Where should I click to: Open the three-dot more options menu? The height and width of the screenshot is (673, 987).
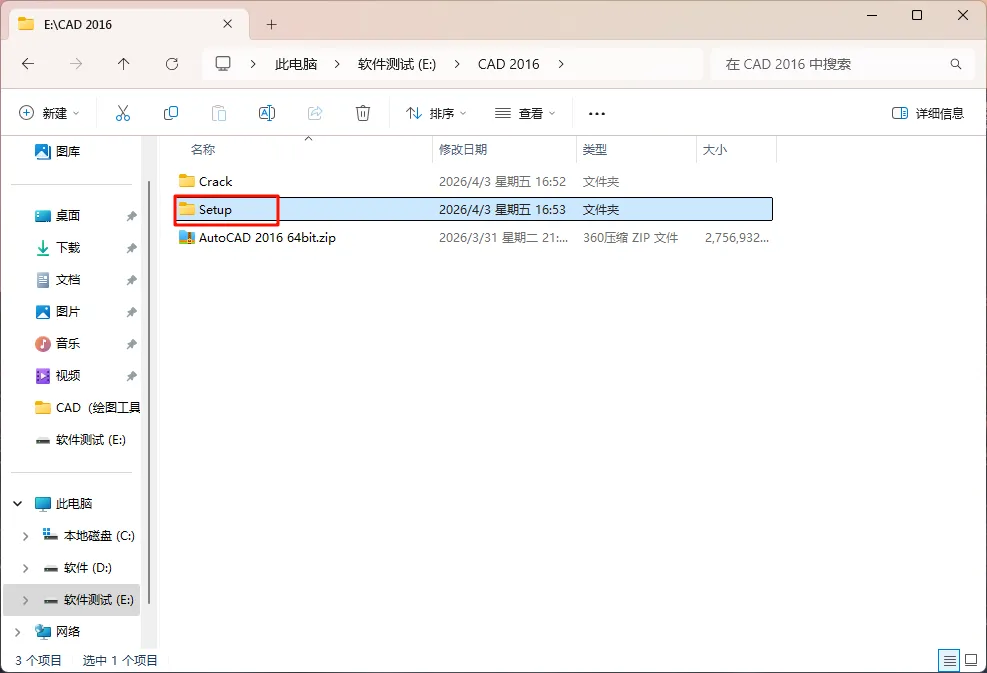pos(597,114)
